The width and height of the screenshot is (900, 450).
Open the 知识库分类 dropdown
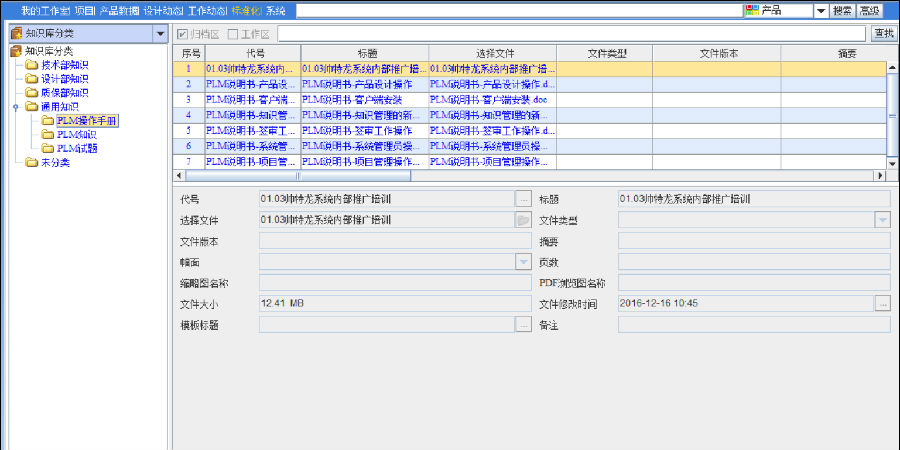161,34
